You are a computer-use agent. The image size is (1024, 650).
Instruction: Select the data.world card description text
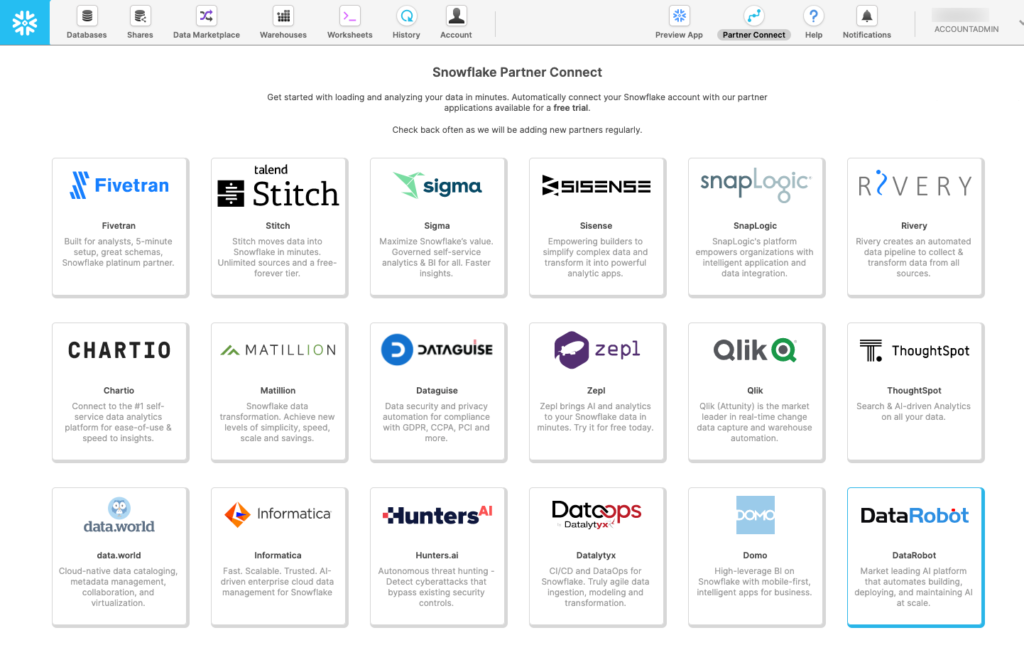(118, 587)
